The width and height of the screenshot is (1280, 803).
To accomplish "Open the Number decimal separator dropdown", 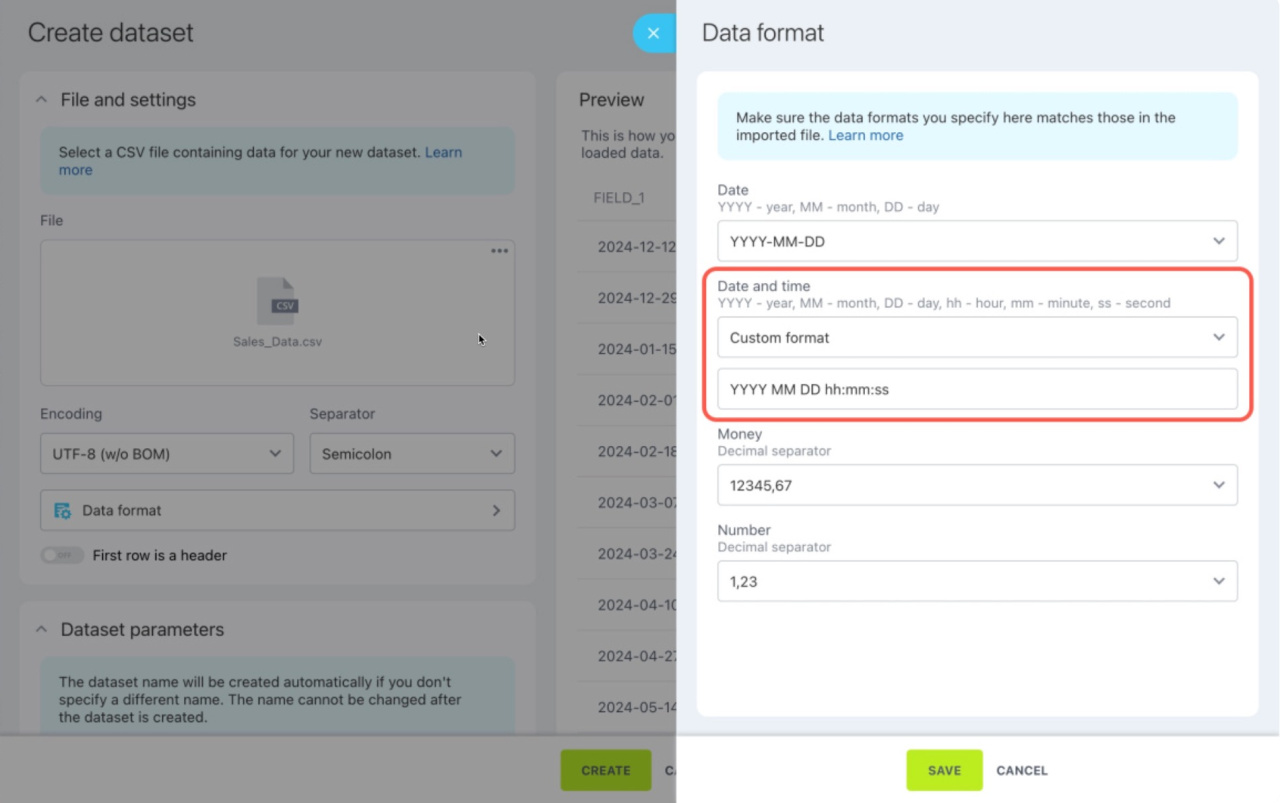I will 976,581.
